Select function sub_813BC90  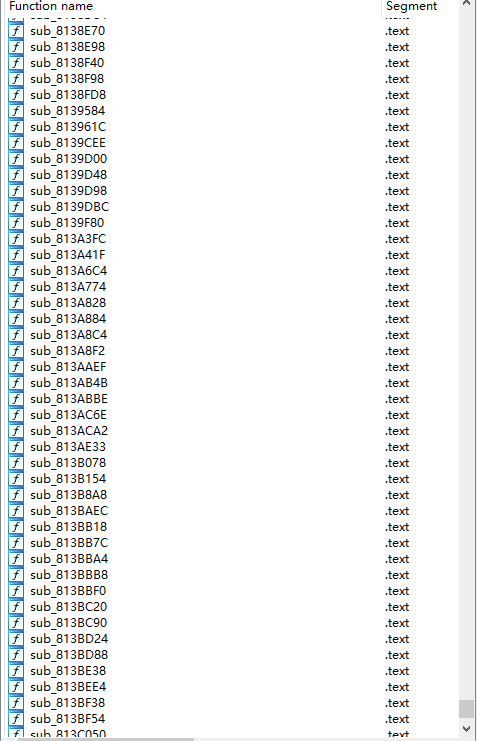(x=69, y=623)
